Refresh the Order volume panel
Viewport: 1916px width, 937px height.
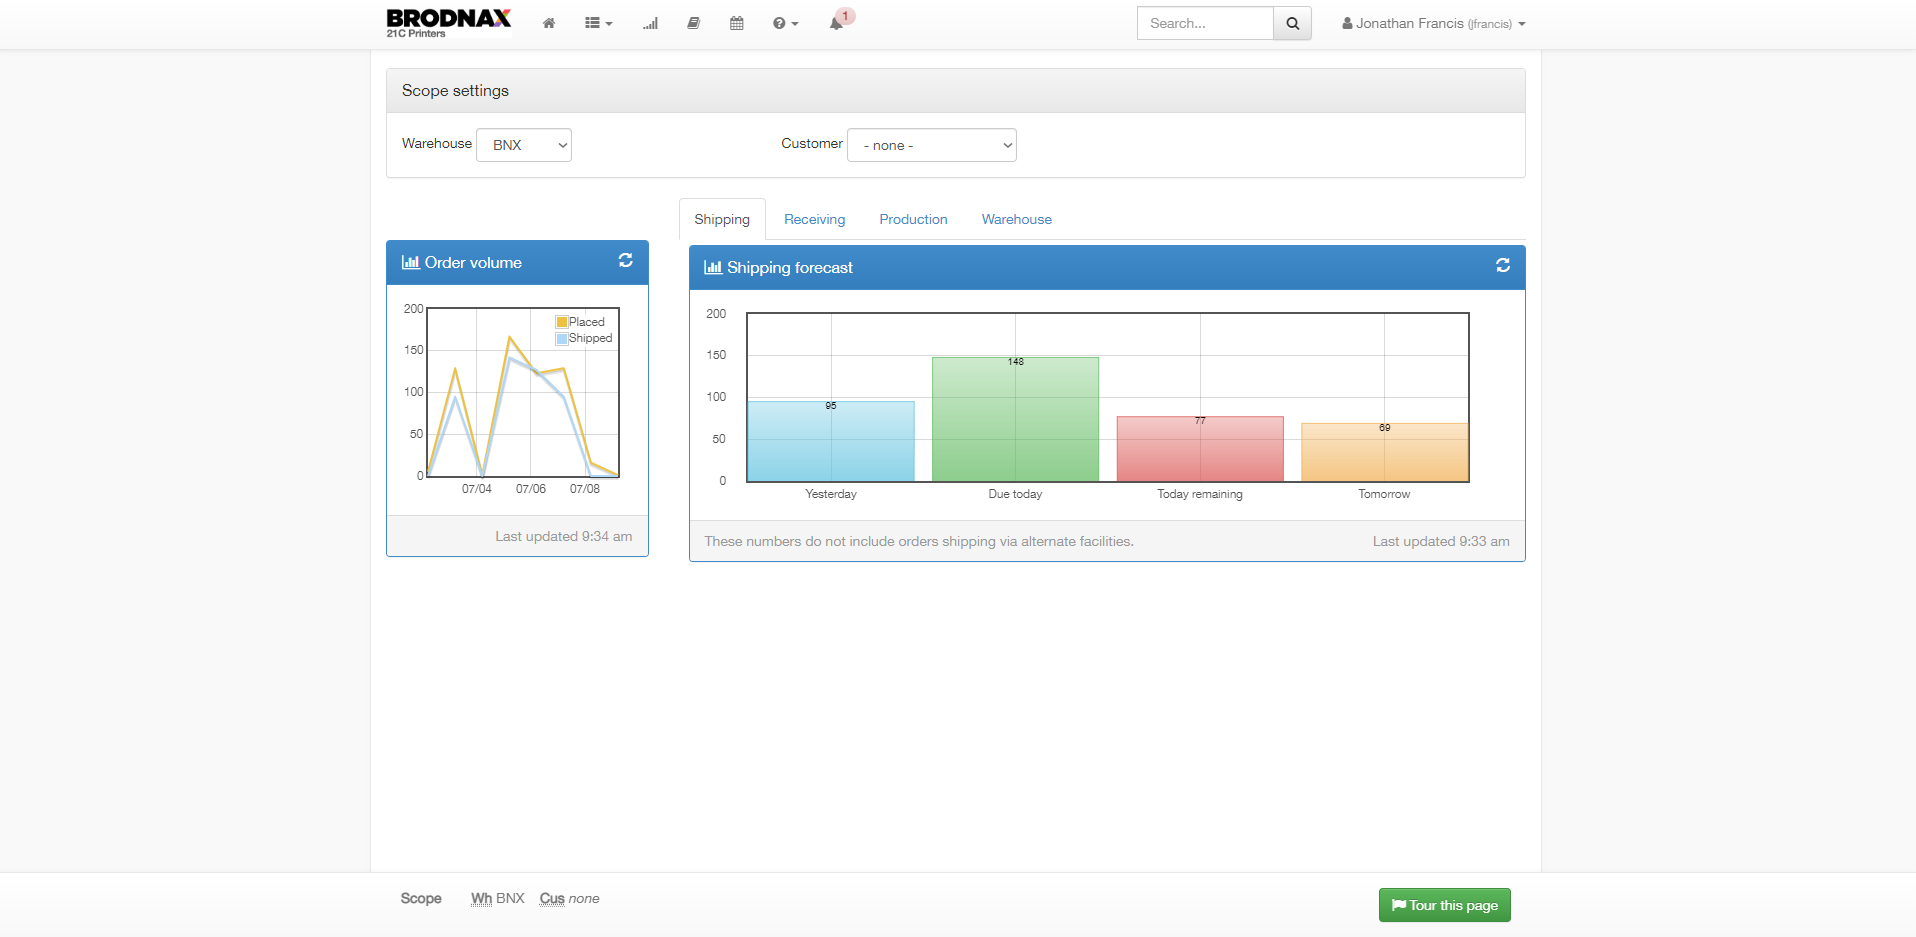tap(626, 261)
